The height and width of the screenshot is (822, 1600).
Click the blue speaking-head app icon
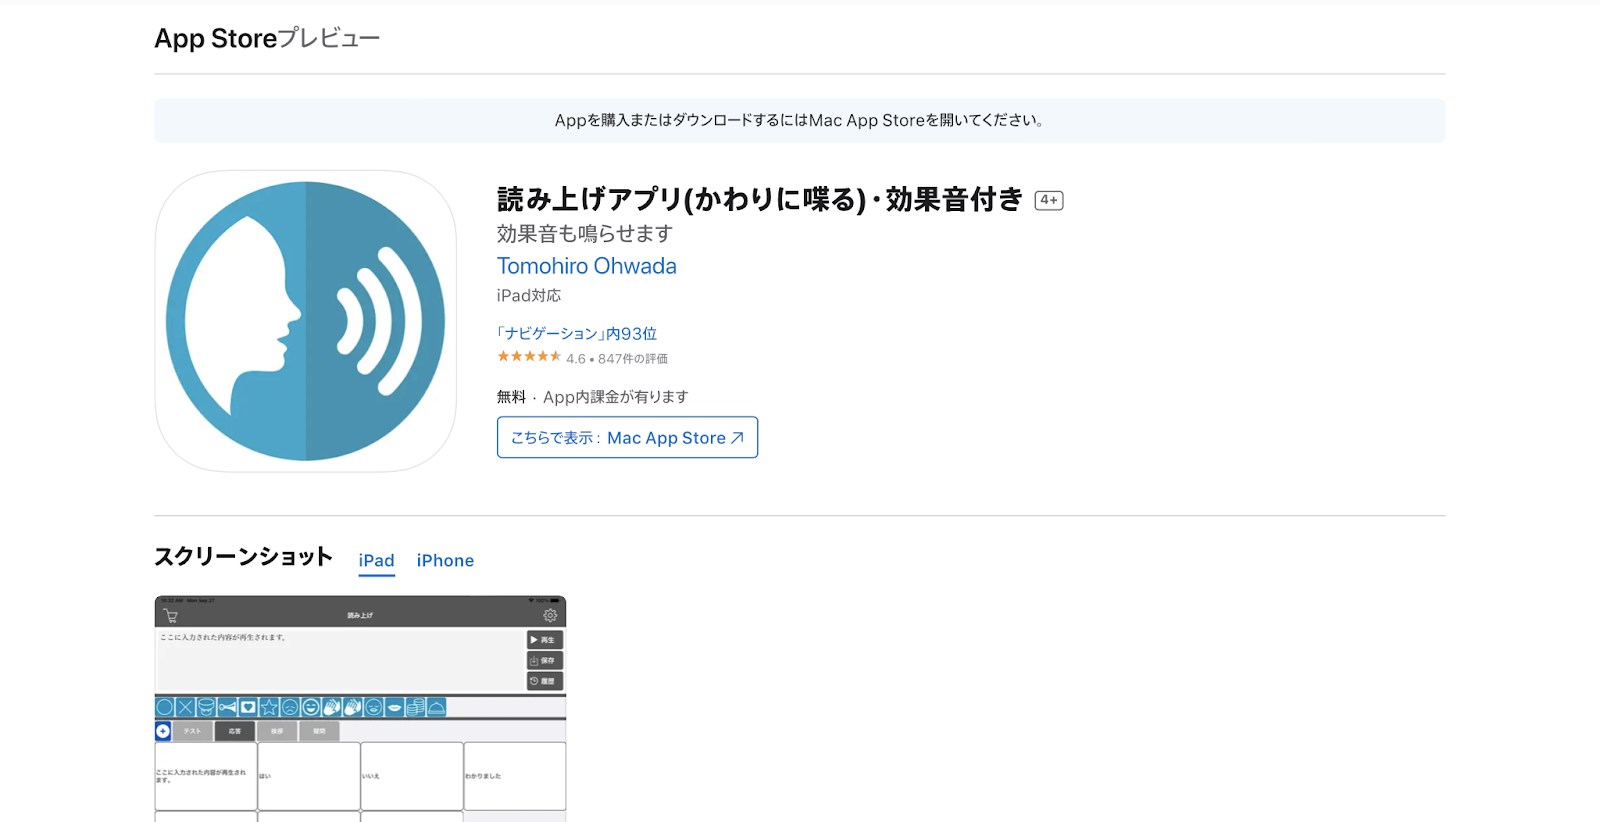[x=306, y=321]
